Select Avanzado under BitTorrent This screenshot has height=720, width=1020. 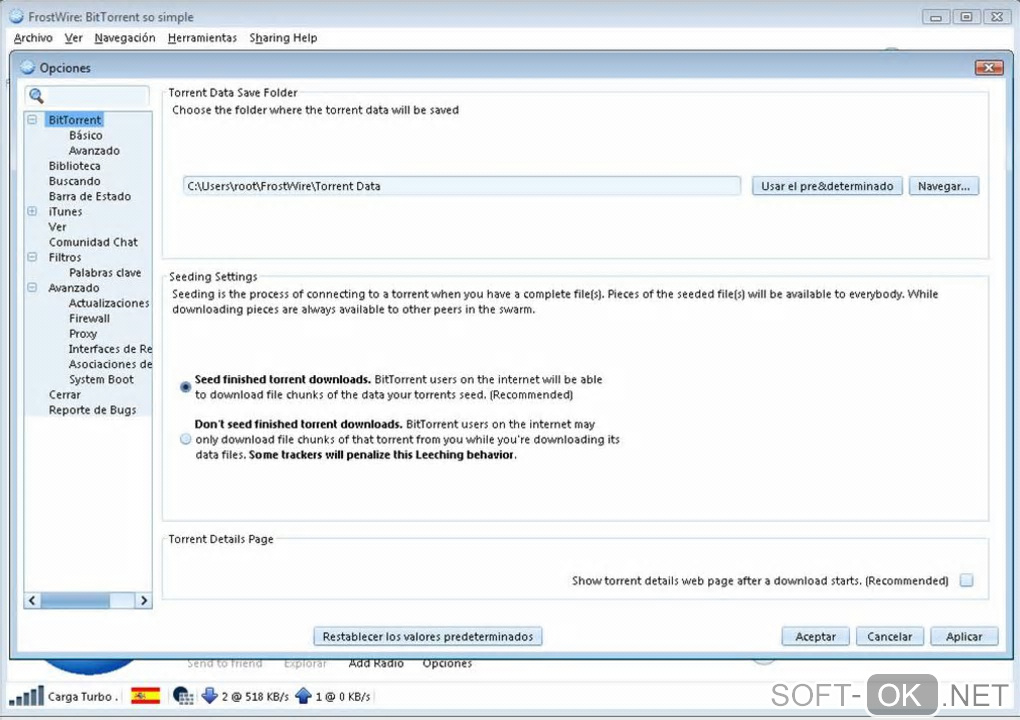point(94,150)
